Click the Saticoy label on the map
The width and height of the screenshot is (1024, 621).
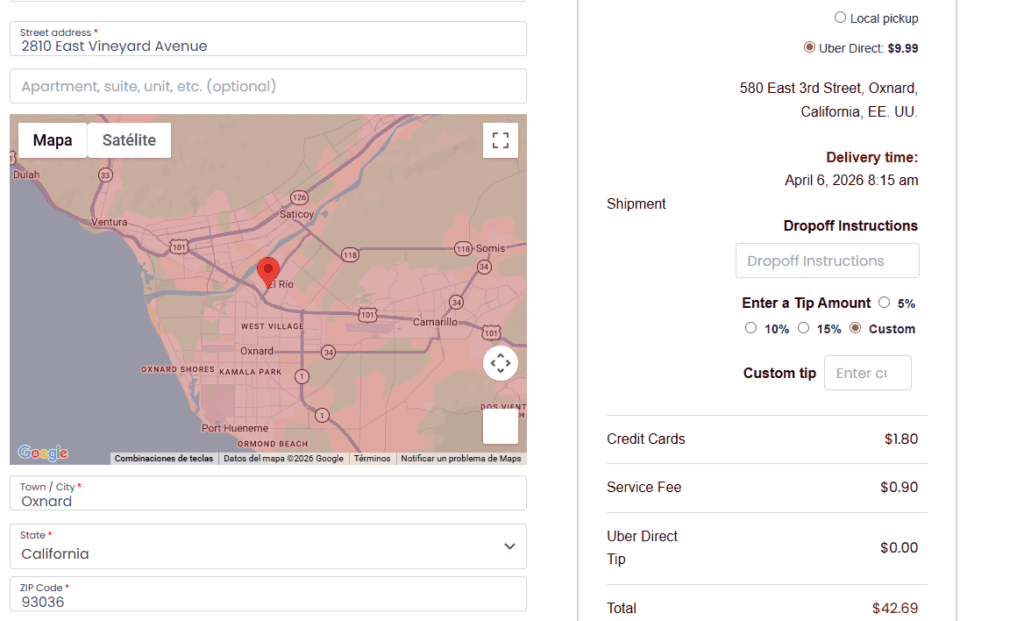tap(296, 214)
